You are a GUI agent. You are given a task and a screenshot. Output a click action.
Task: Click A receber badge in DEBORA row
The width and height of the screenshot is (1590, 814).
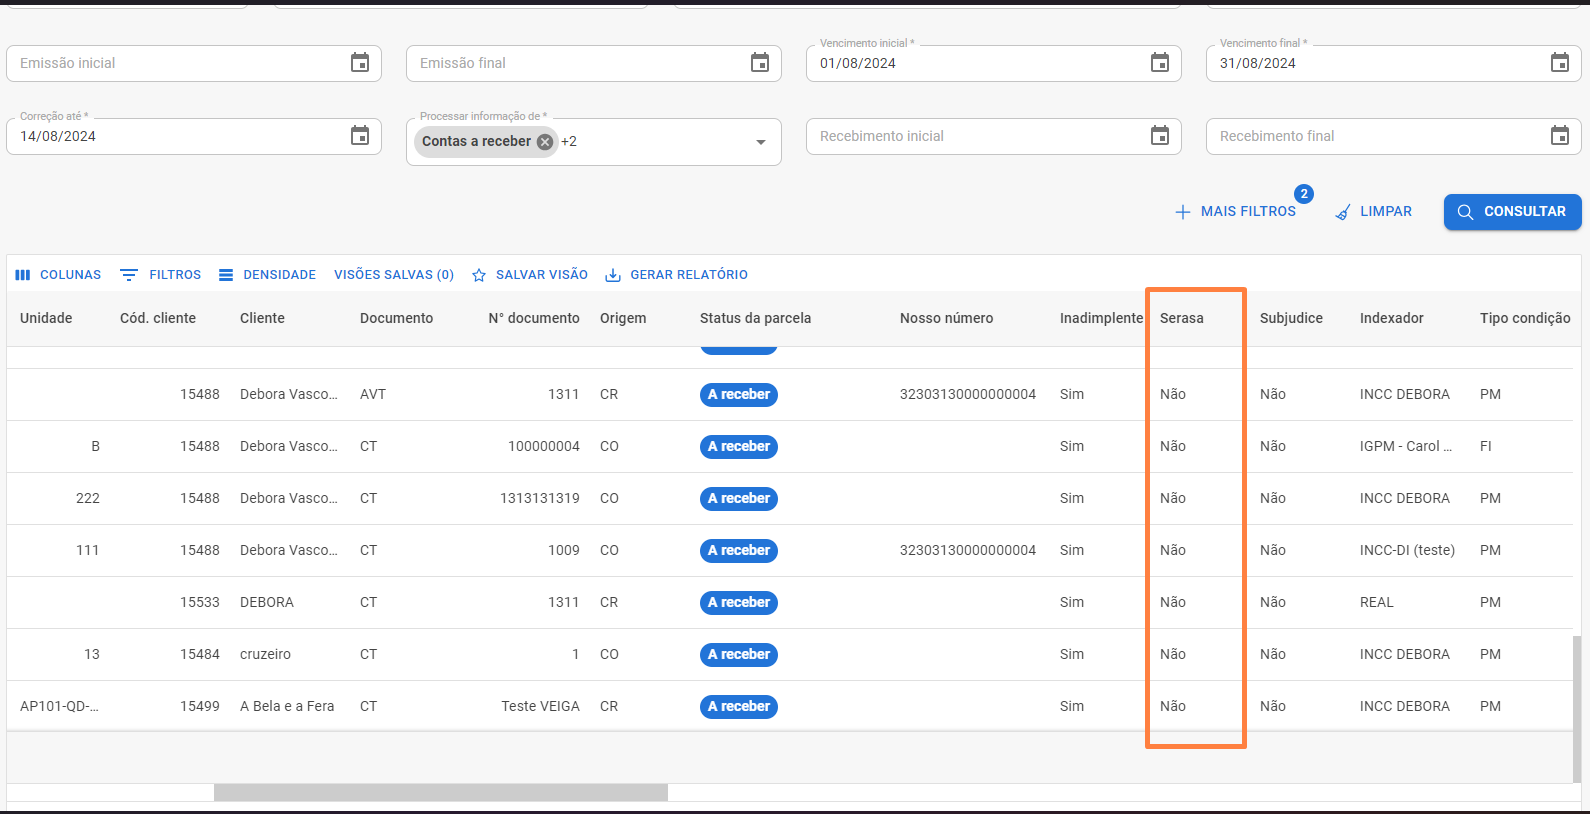pyautogui.click(x=739, y=602)
